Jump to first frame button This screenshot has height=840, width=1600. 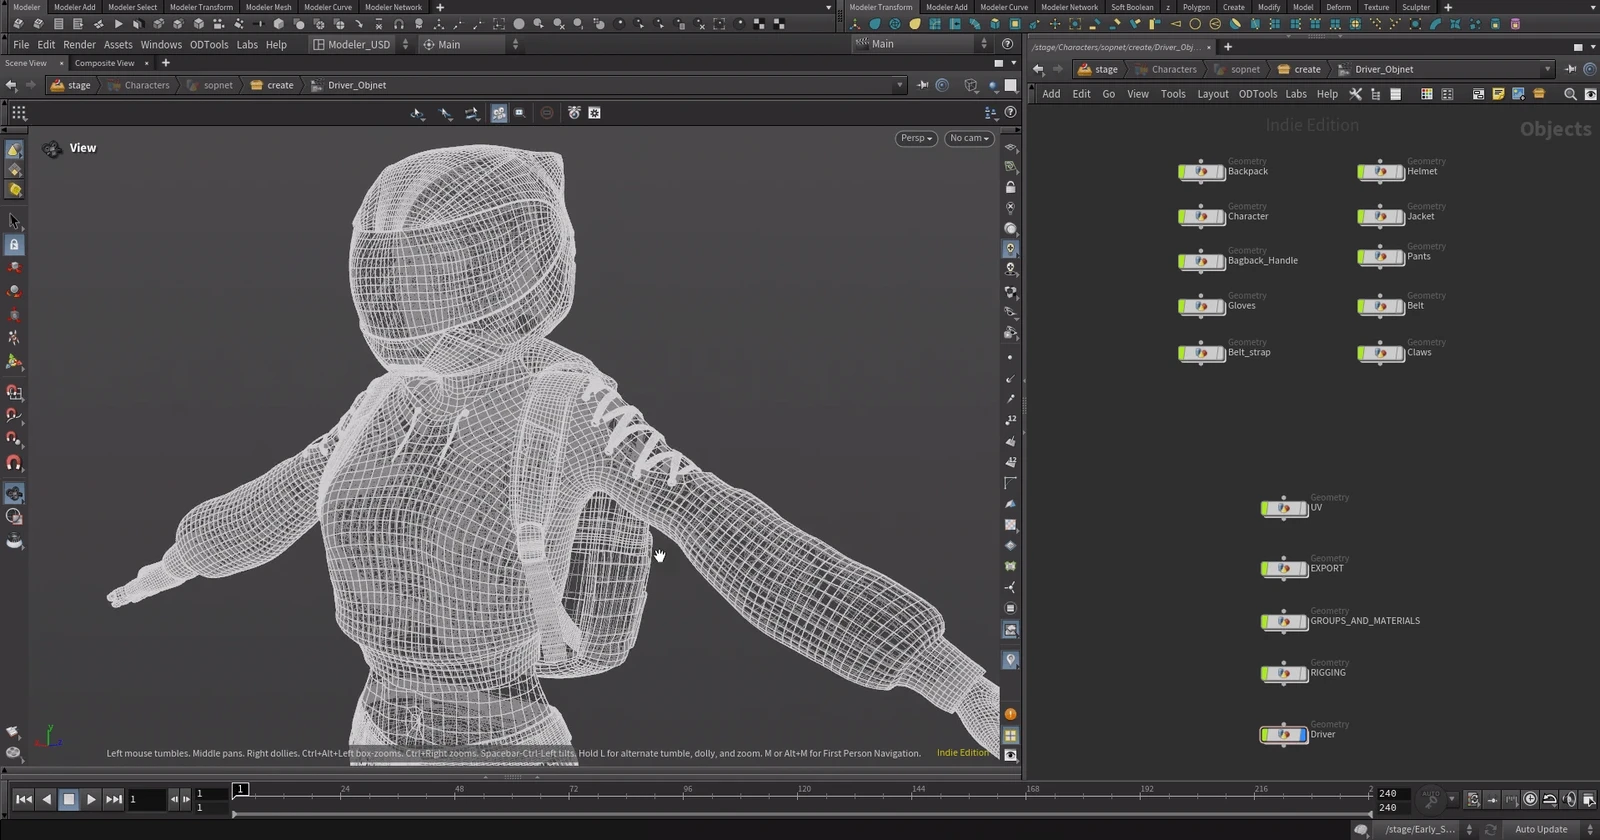pos(23,799)
